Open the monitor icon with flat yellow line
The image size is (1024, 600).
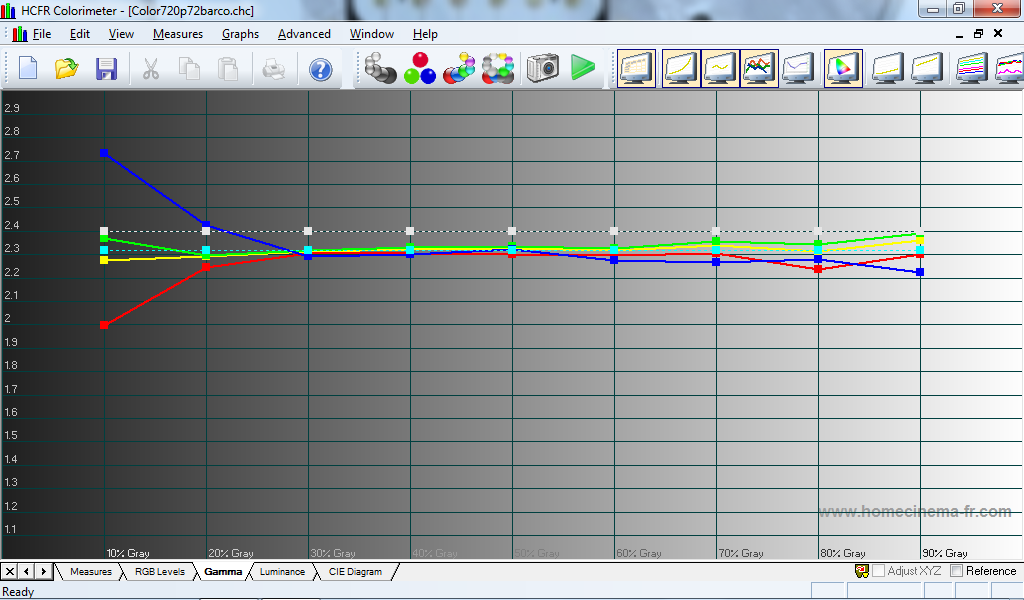point(888,69)
